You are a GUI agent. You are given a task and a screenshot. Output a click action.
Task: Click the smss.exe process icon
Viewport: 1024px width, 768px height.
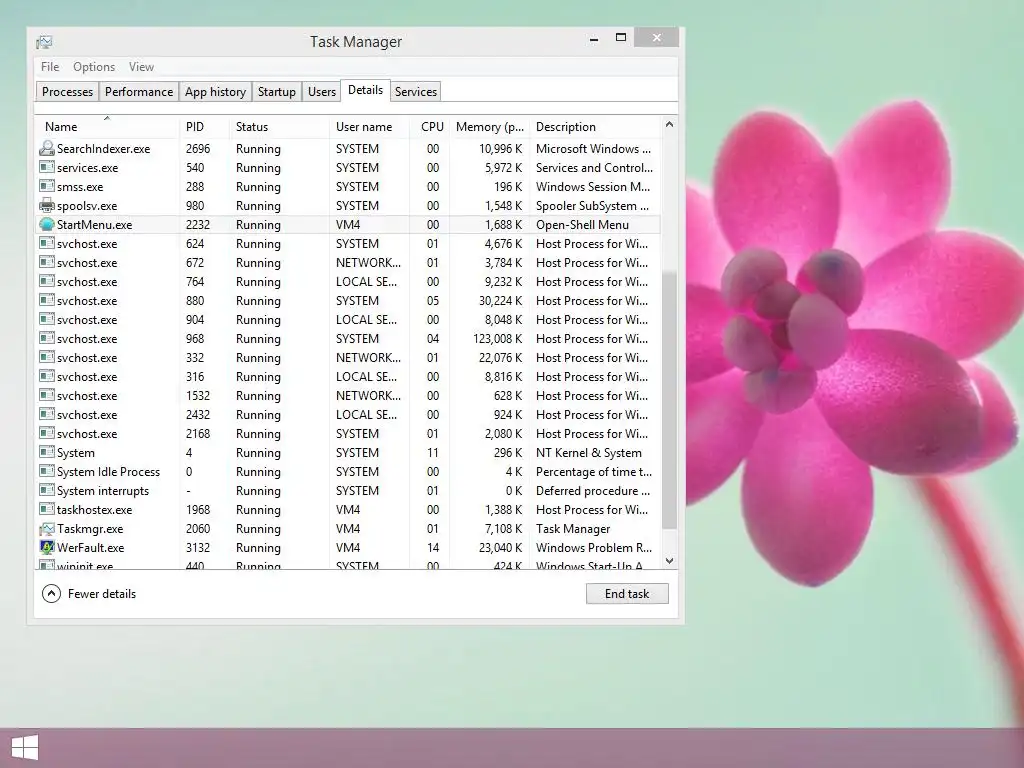click(x=47, y=186)
